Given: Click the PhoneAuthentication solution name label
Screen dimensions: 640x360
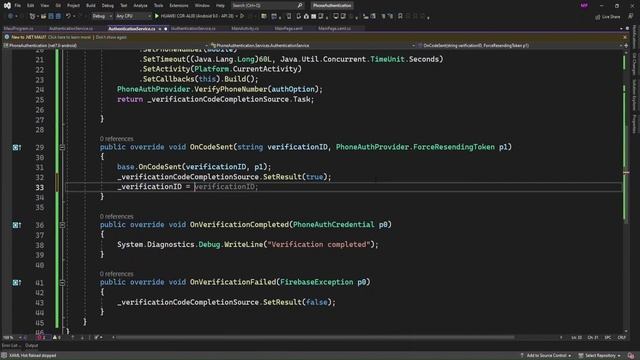Looking at the screenshot, I should pyautogui.click(x=332, y=6).
